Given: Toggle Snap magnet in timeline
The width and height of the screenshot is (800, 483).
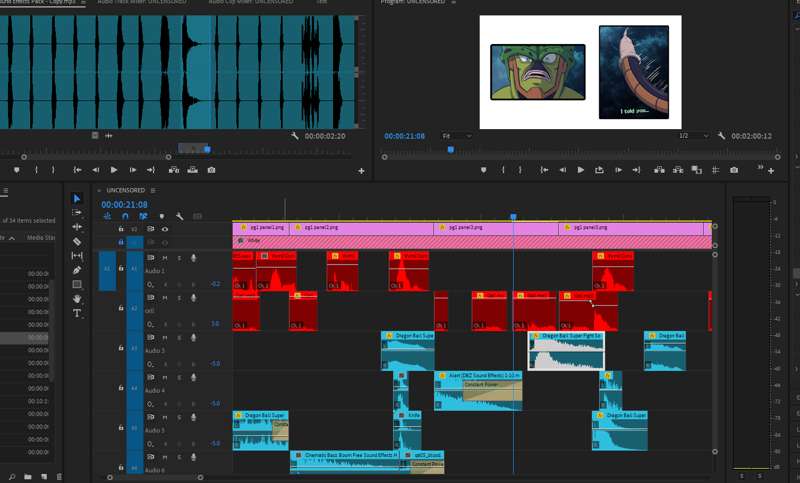Looking at the screenshot, I should 125,216.
